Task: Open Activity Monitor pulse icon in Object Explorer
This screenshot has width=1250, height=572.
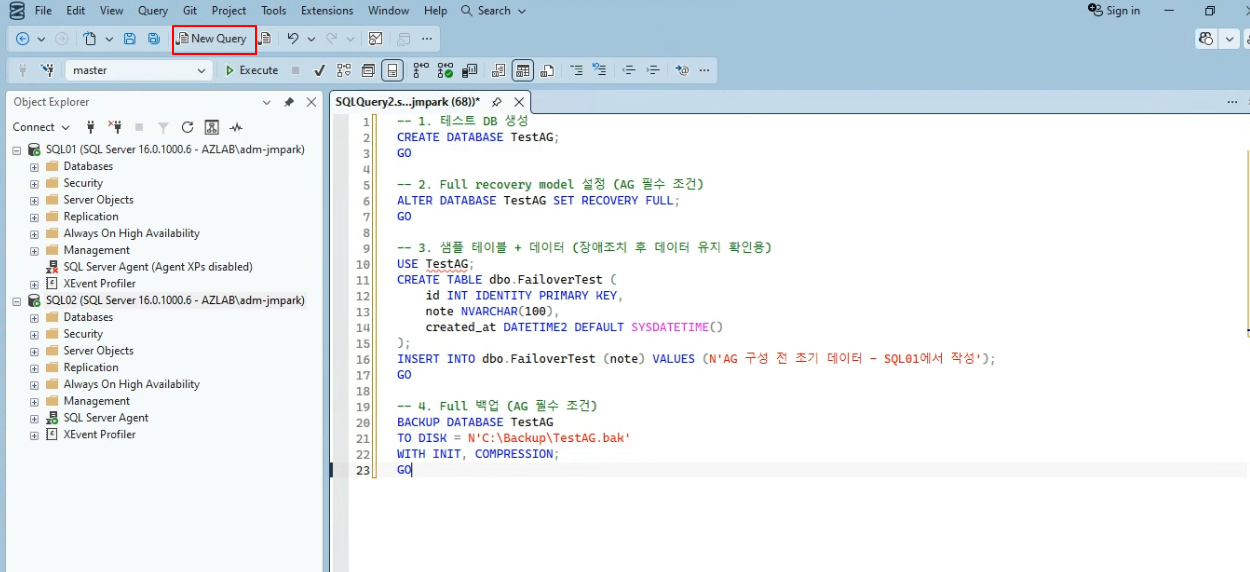Action: [x=236, y=127]
